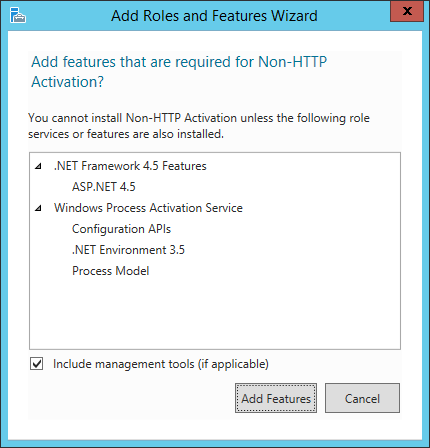This screenshot has width=430, height=448.
Task: Collapse the Windows Process Activation Service node
Action: coord(39,208)
